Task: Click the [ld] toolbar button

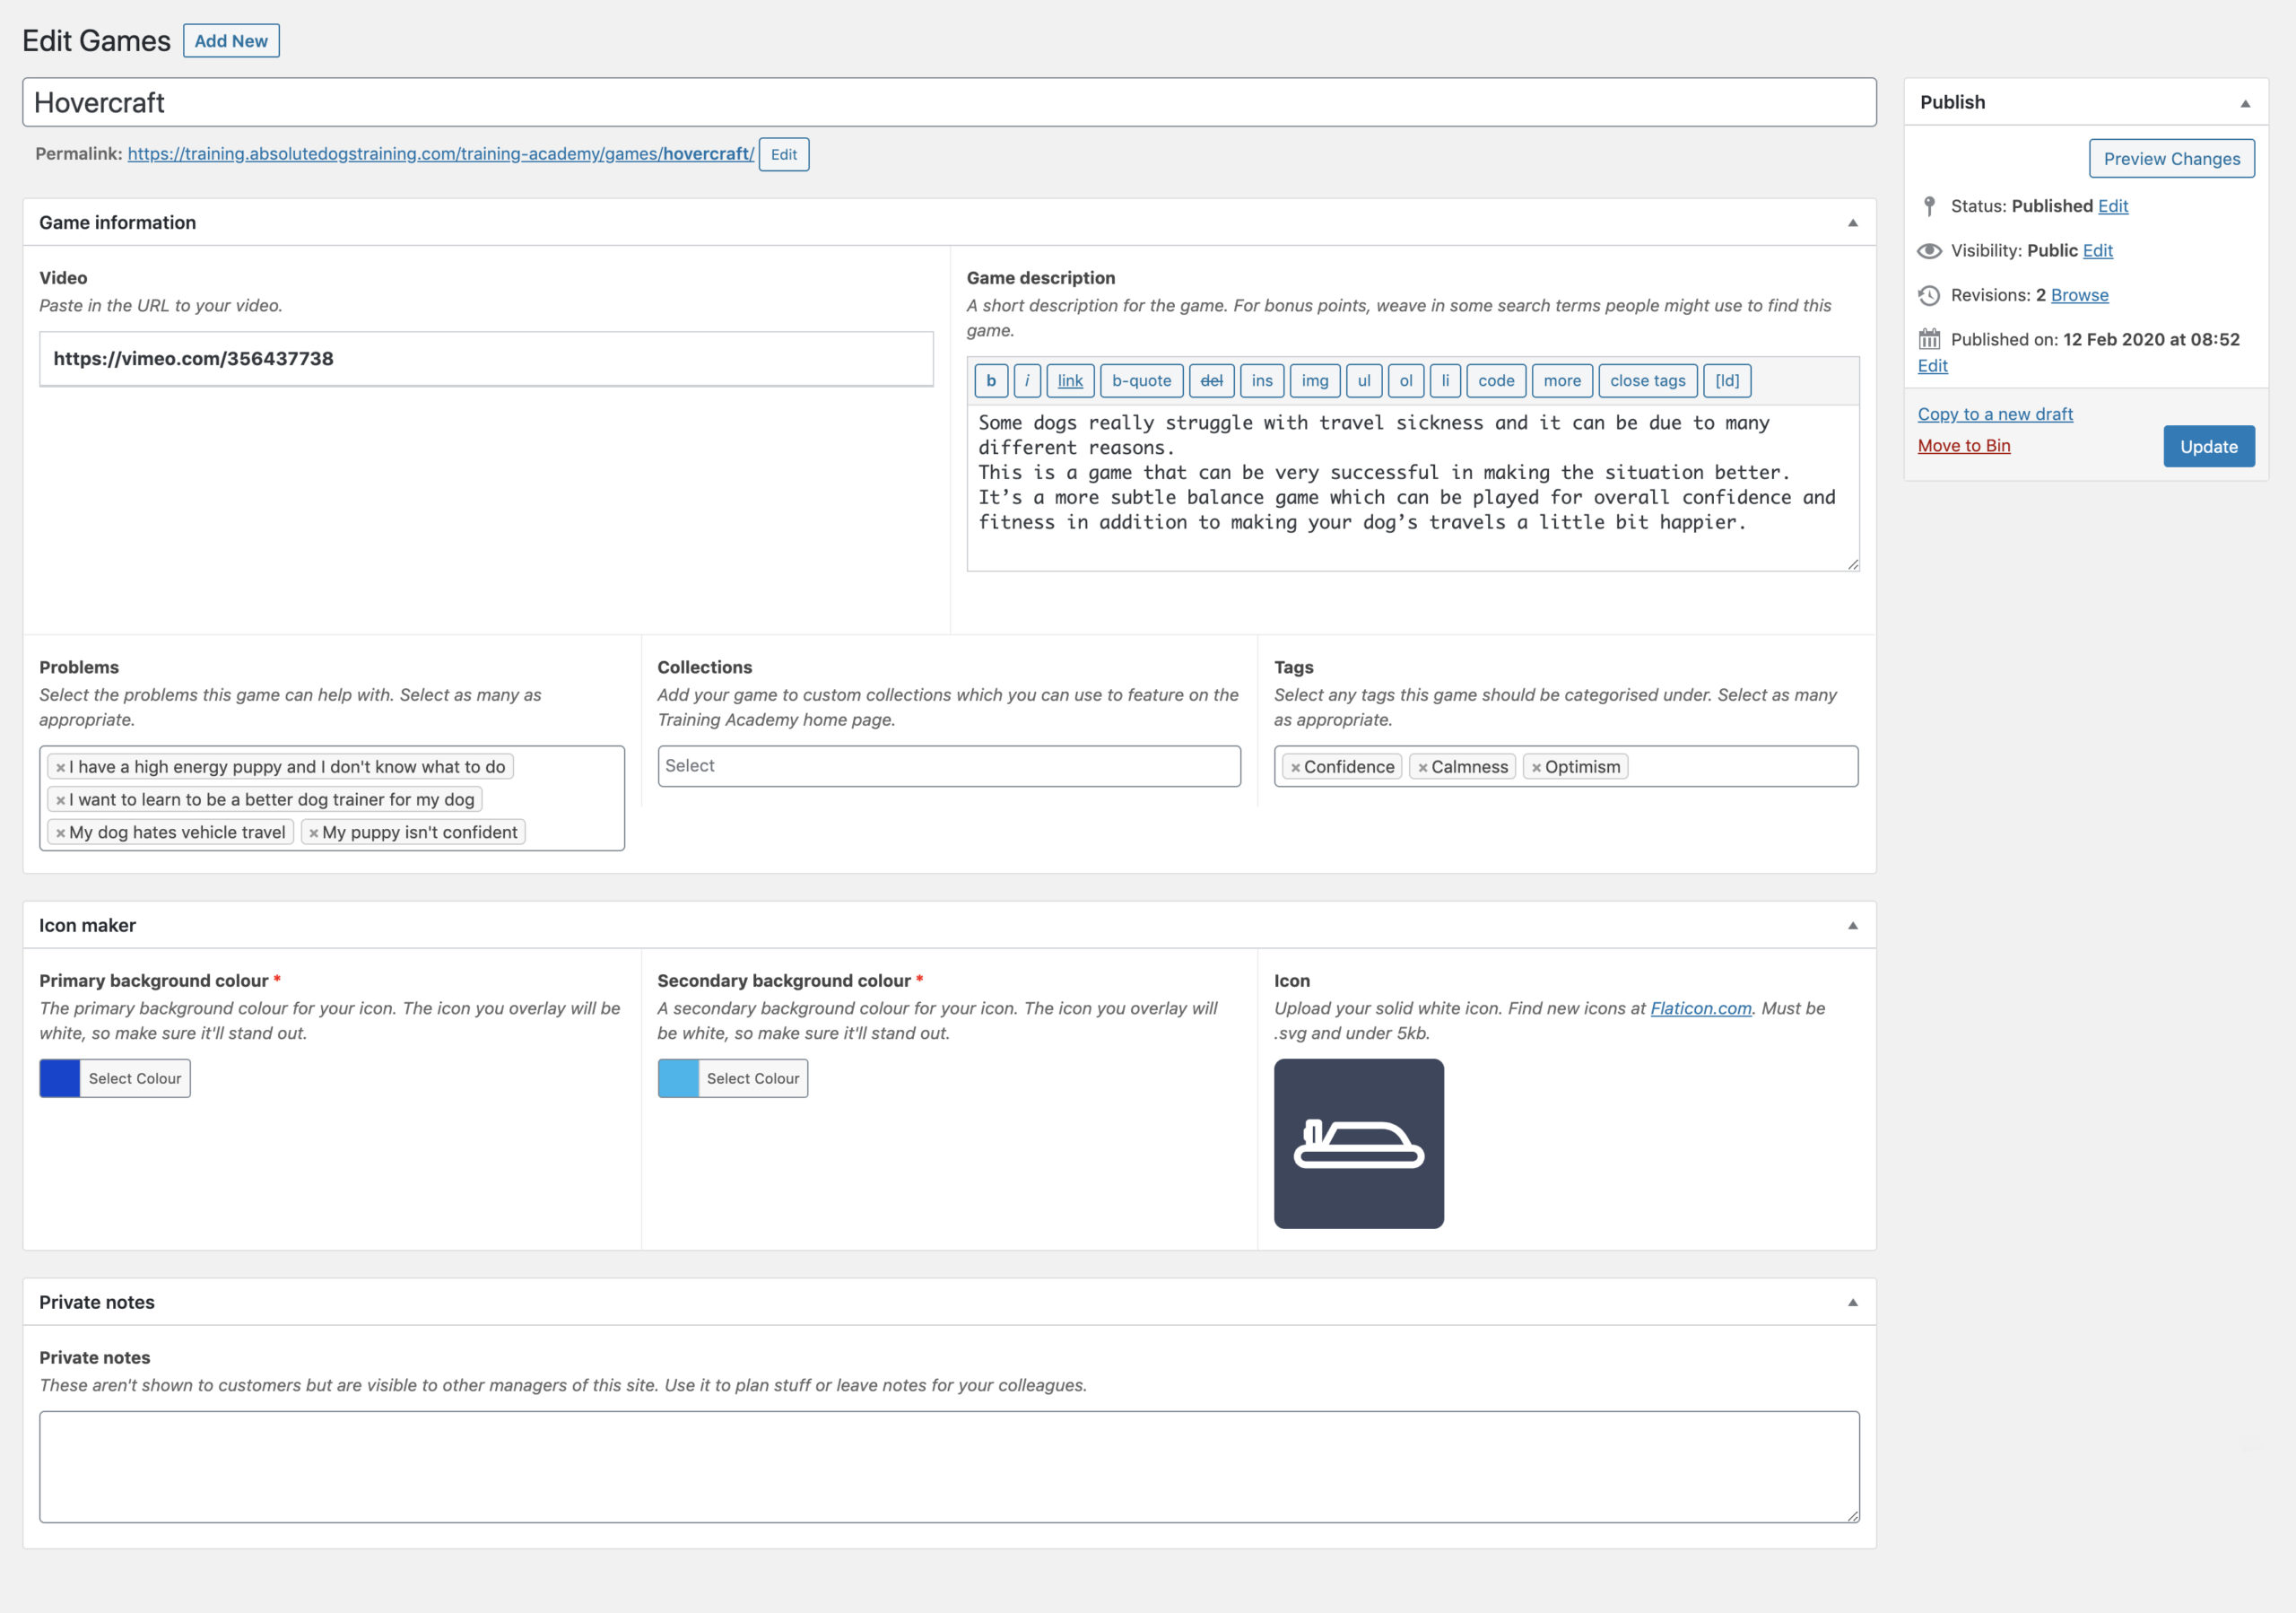Action: point(1727,381)
